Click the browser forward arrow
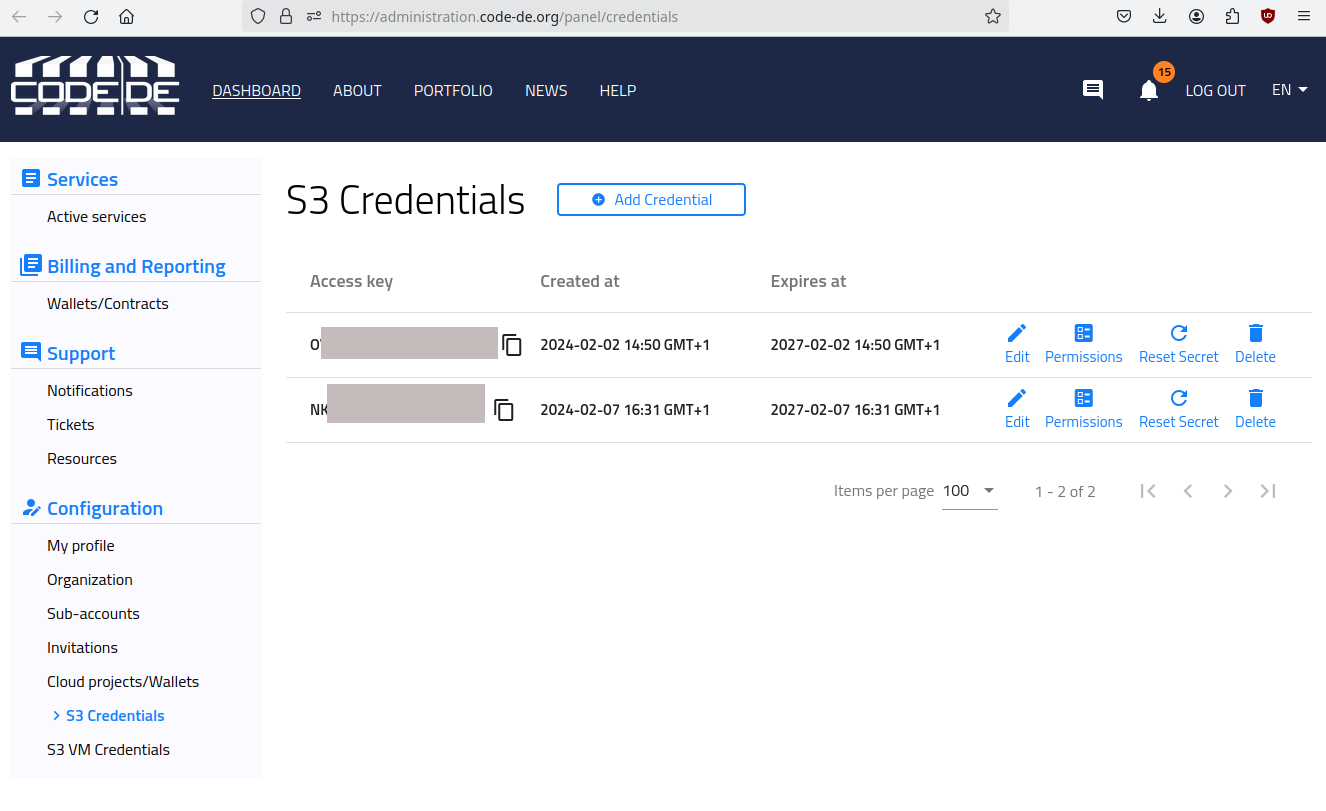This screenshot has width=1326, height=811. tap(55, 16)
